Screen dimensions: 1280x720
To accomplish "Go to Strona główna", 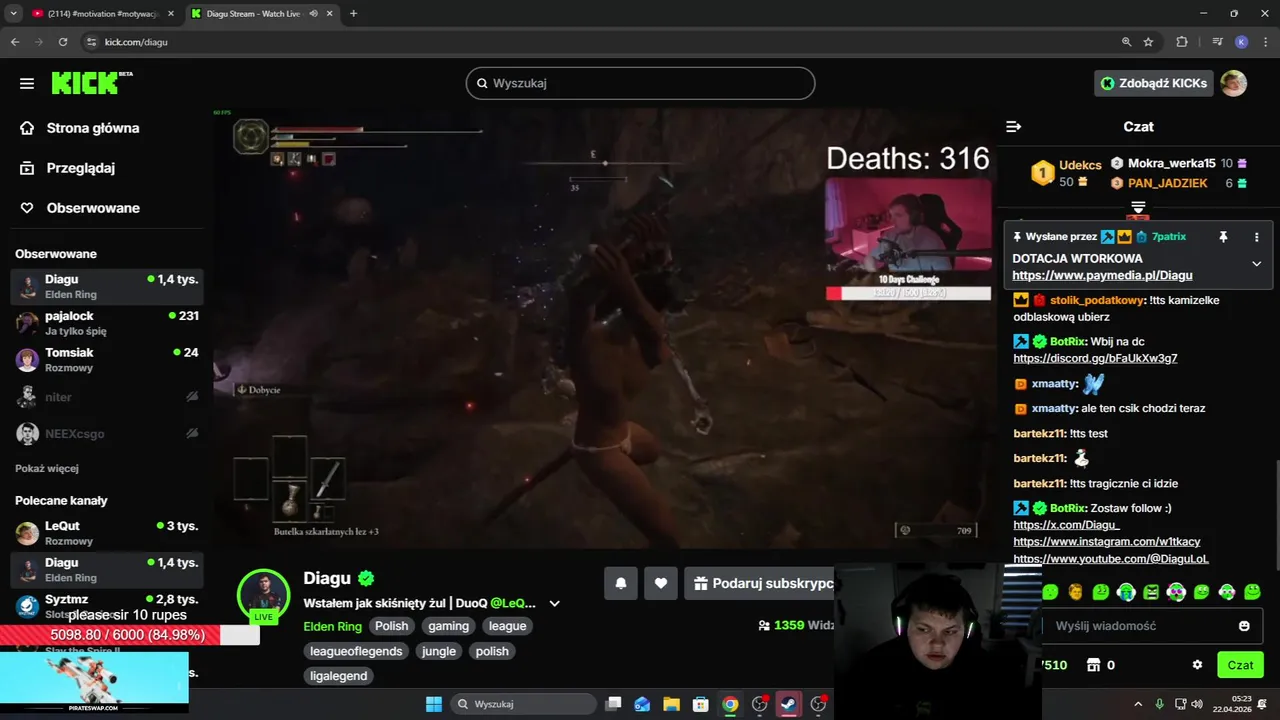I will [93, 128].
